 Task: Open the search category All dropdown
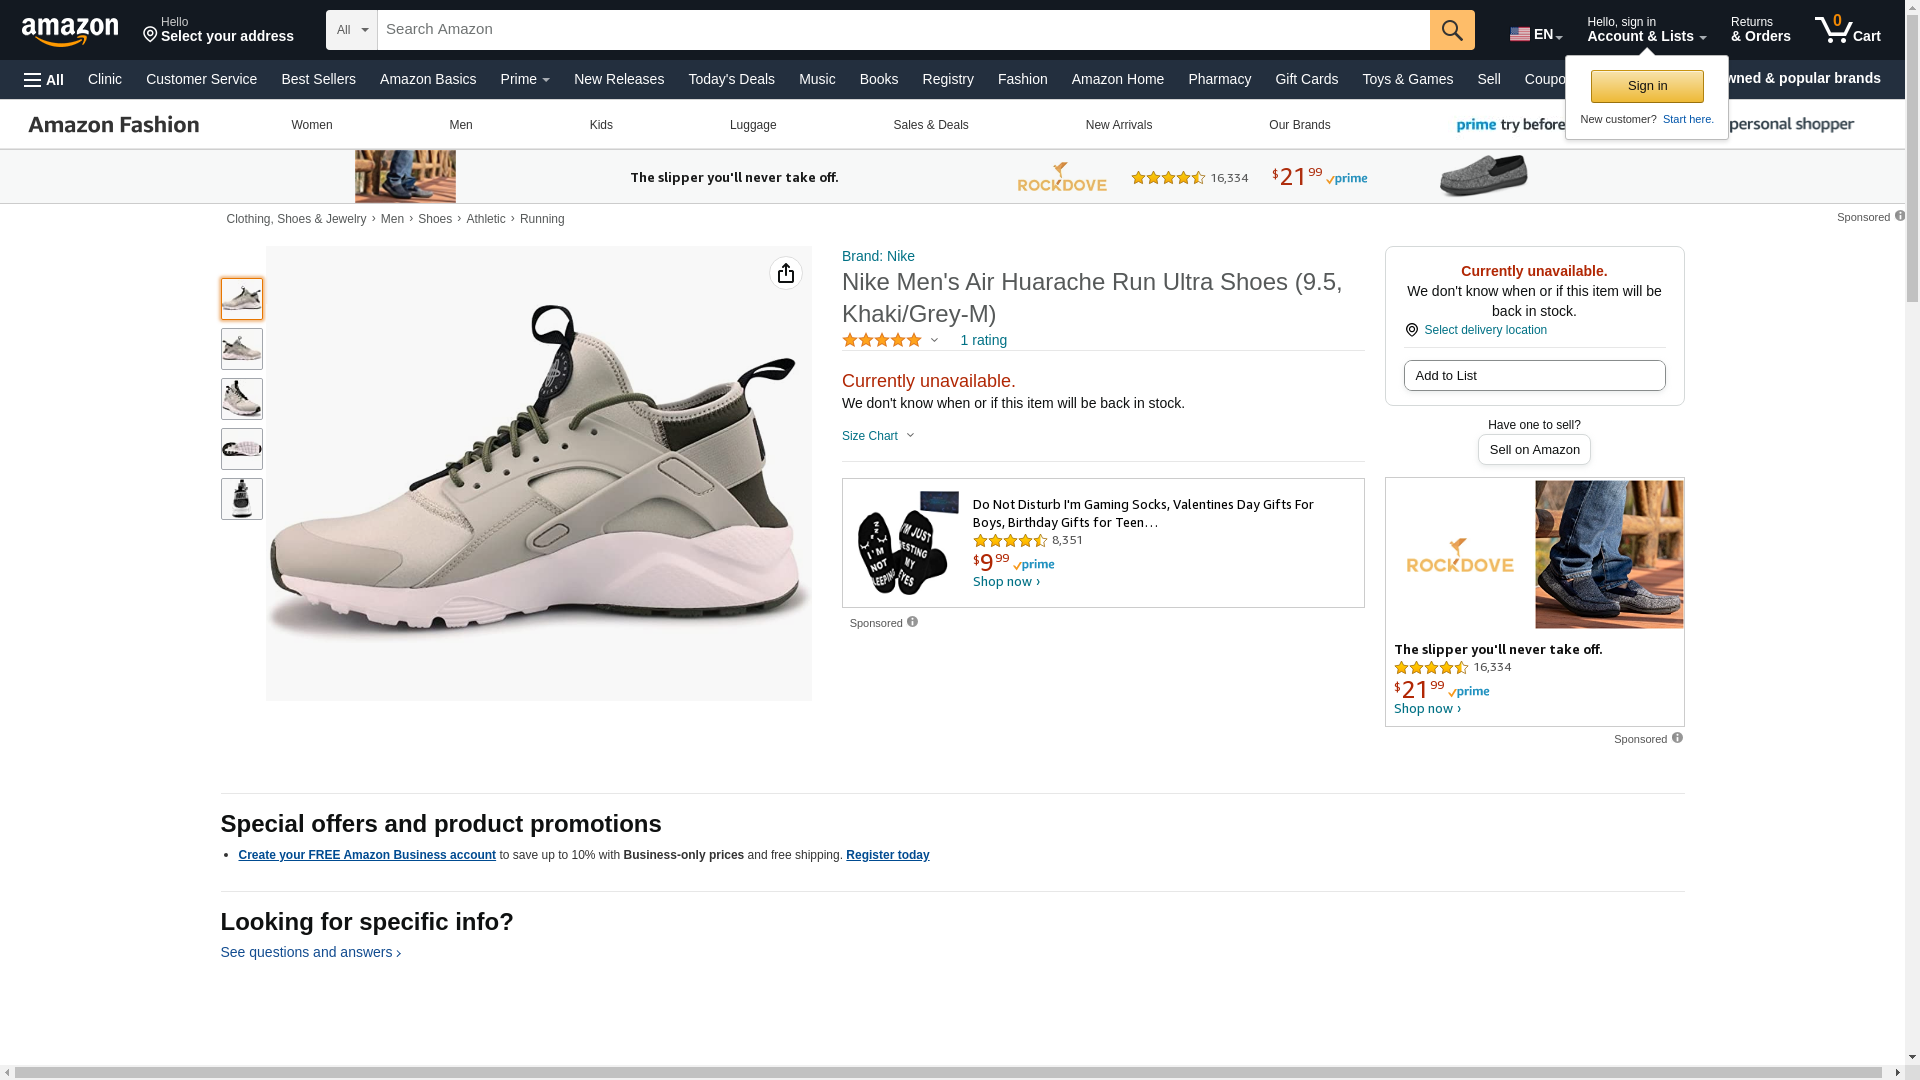coord(351,30)
